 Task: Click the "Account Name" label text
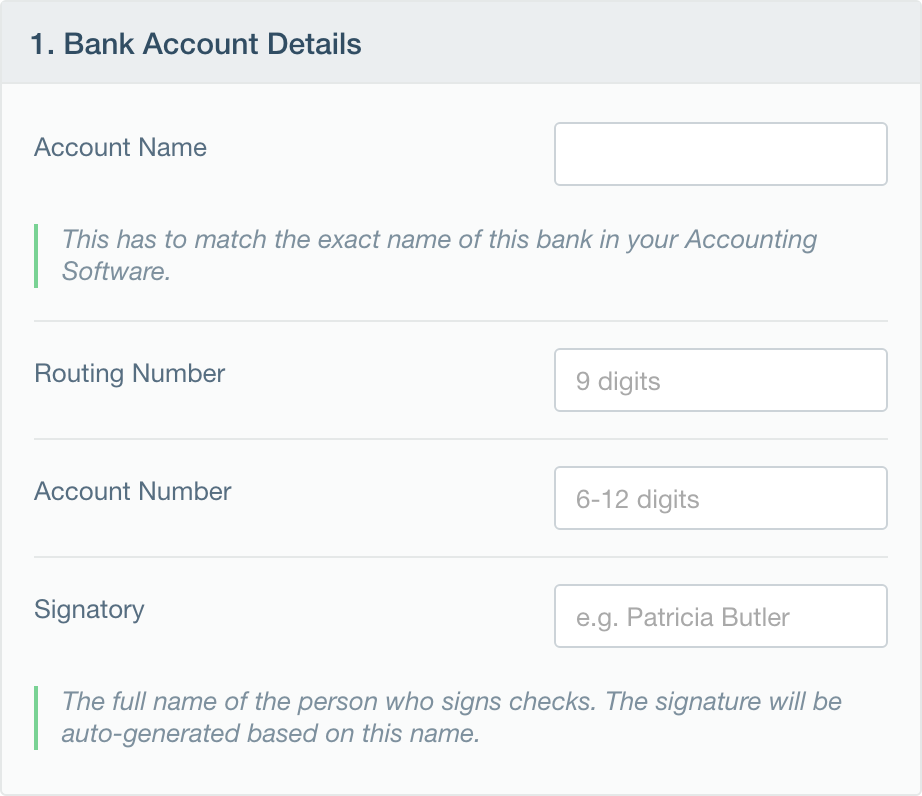(120, 148)
